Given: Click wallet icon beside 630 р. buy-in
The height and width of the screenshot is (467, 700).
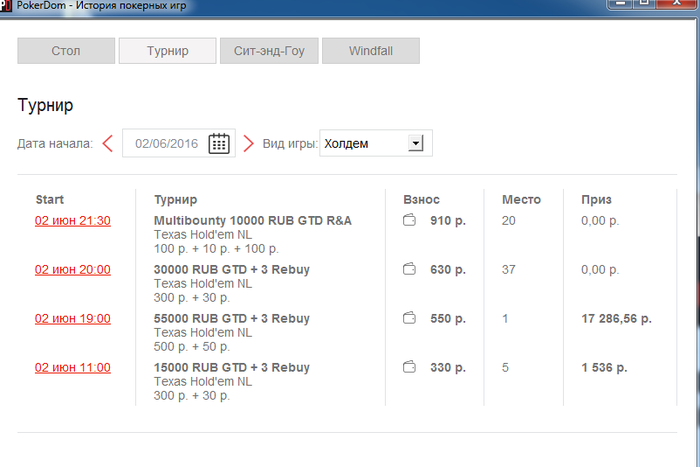Looking at the screenshot, I should (x=409, y=269).
